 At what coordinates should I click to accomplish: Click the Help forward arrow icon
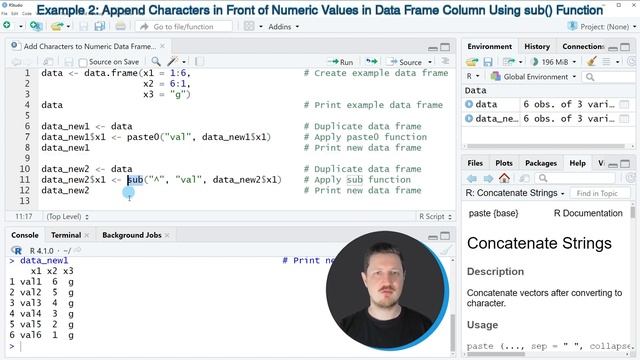[x=488, y=178]
